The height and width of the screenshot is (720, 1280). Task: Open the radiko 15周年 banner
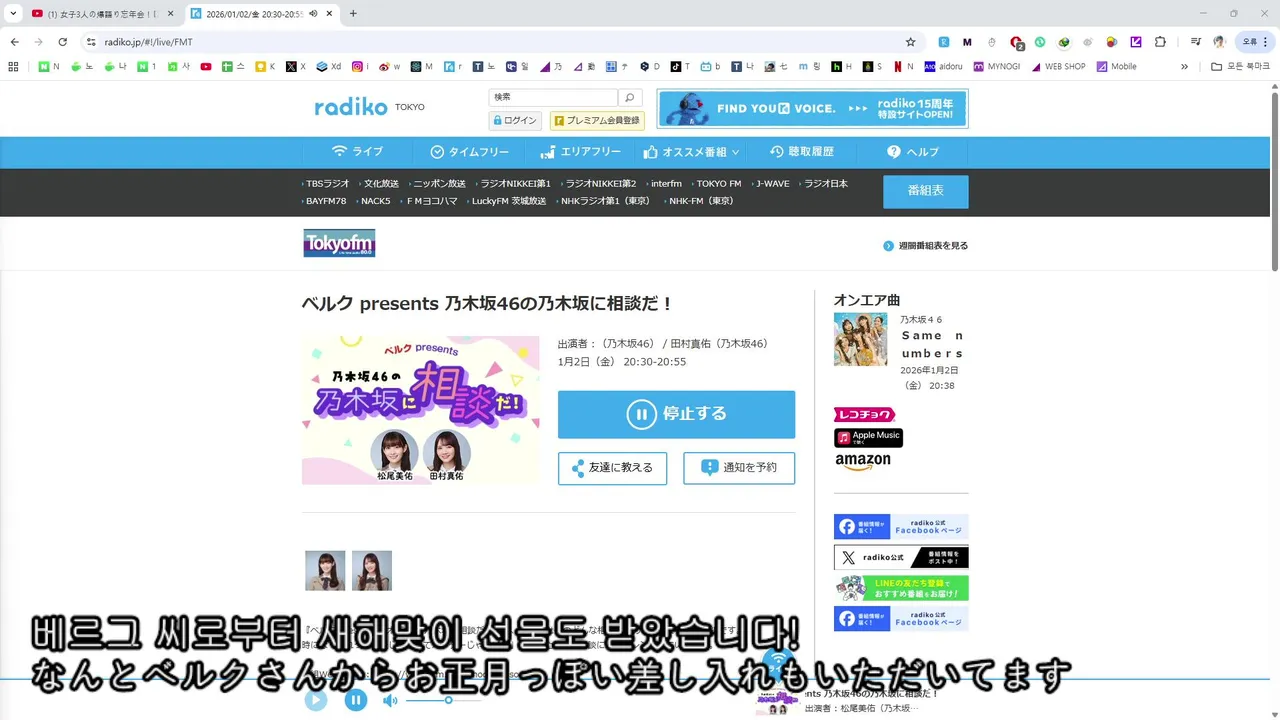[x=812, y=108]
